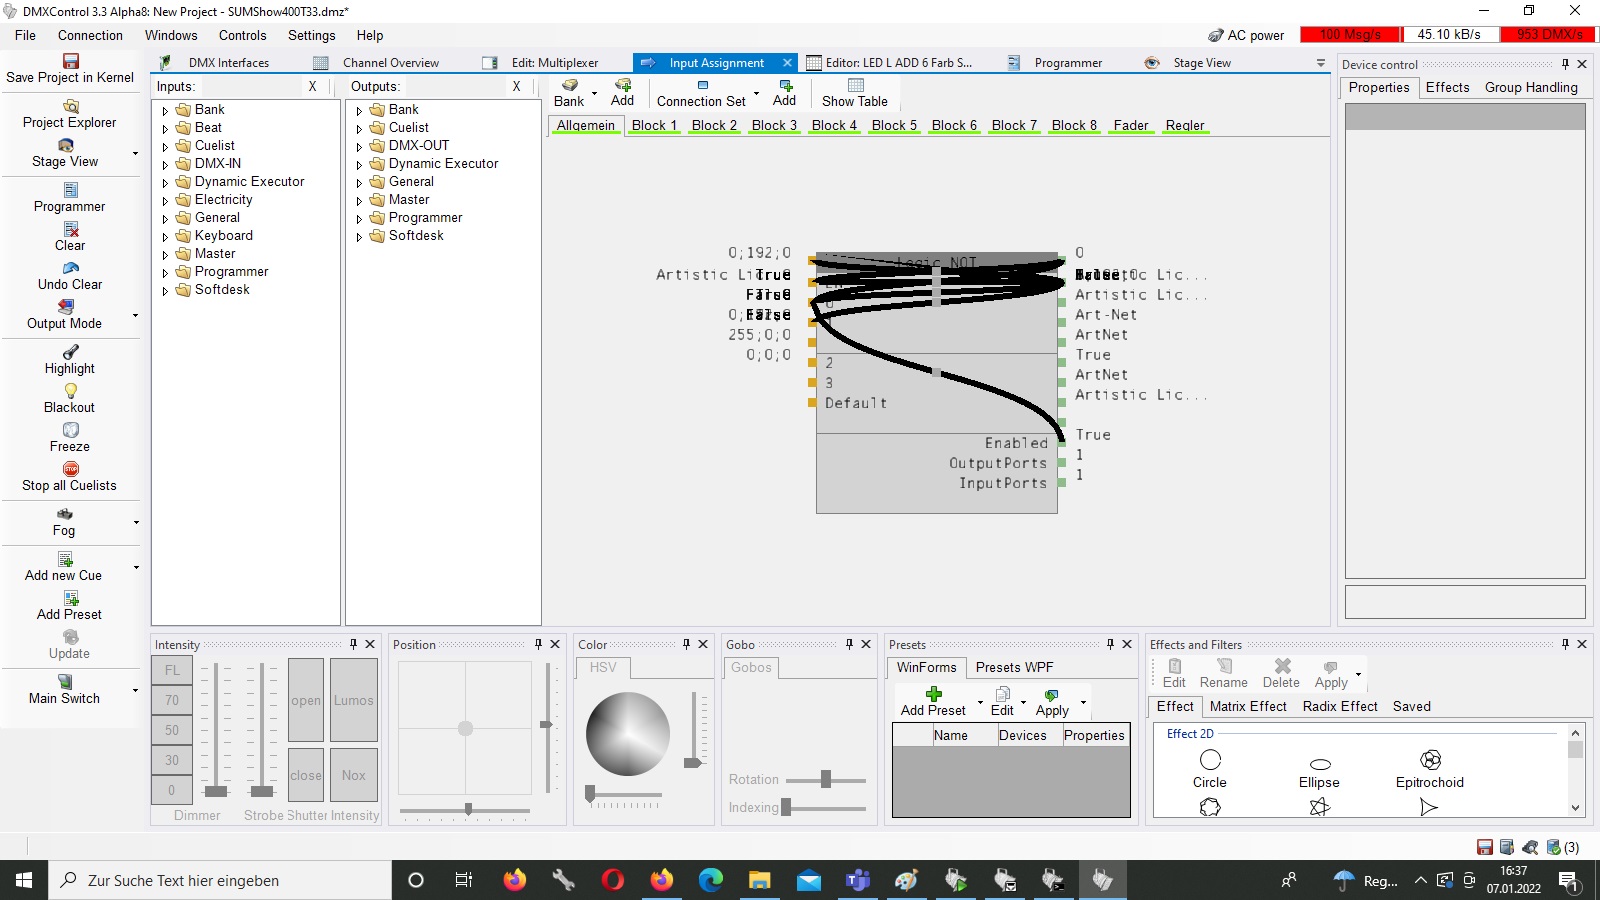Click the Save Project in Kernel icon
The image size is (1600, 900).
coord(70,61)
